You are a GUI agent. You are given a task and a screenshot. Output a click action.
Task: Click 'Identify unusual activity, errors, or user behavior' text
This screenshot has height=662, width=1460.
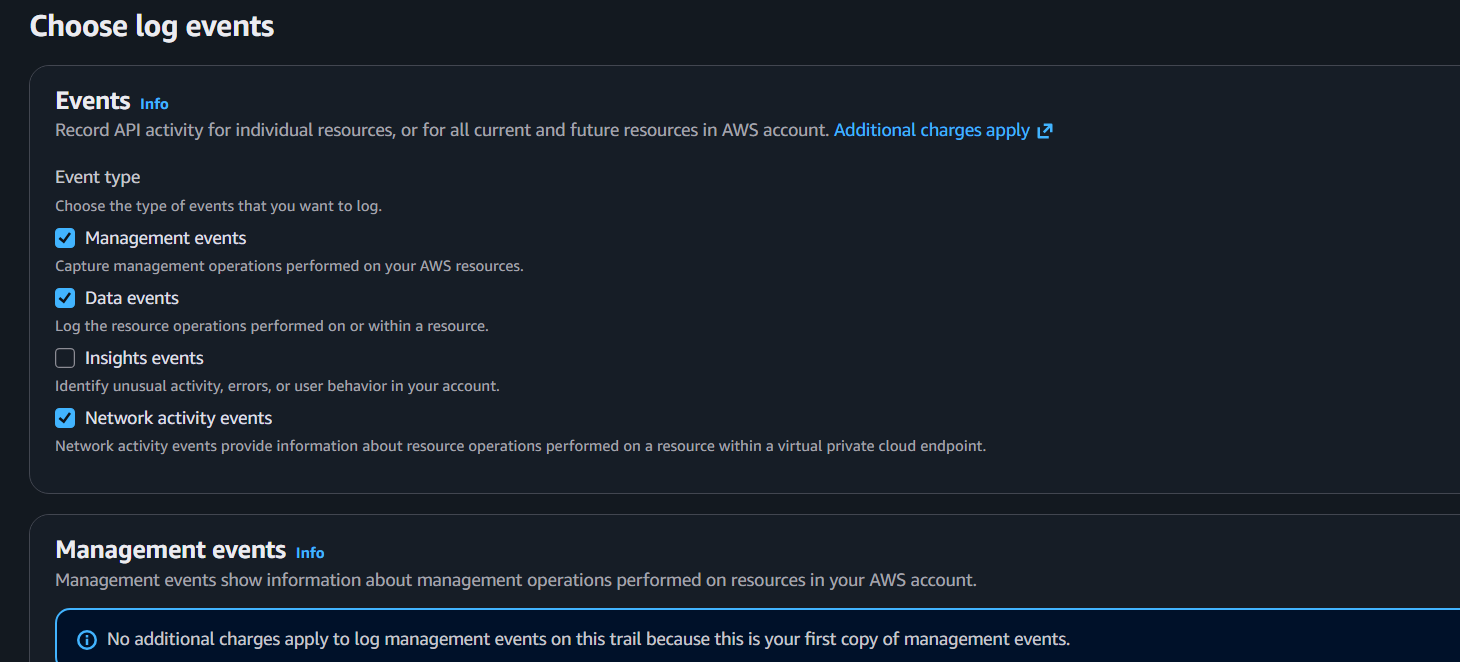(x=277, y=386)
